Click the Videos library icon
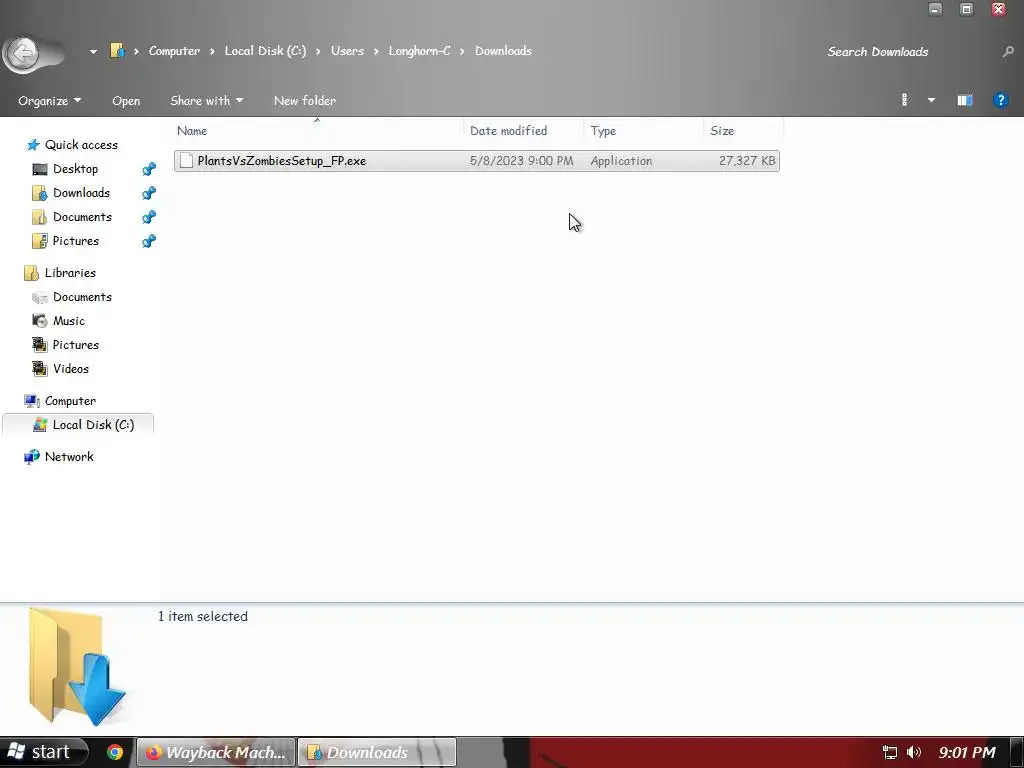The height and width of the screenshot is (768, 1024). tap(40, 369)
